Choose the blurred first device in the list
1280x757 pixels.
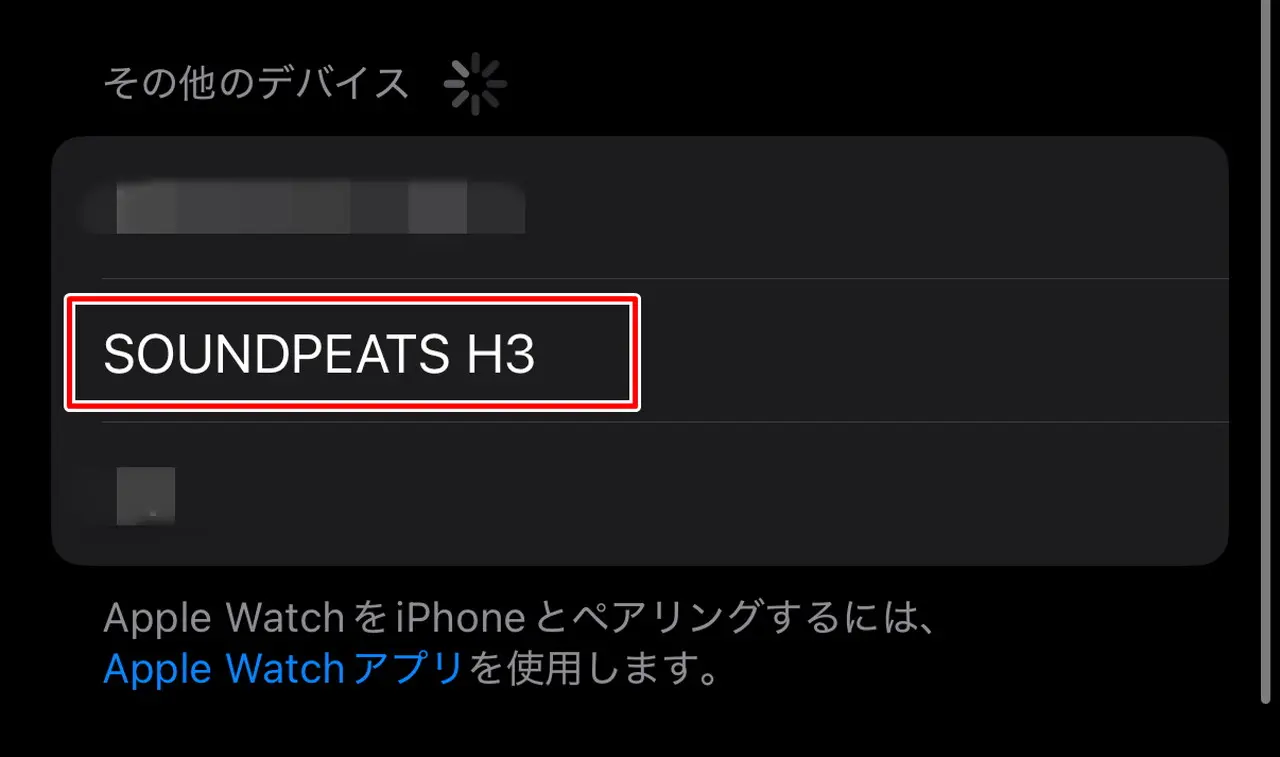click(x=640, y=208)
